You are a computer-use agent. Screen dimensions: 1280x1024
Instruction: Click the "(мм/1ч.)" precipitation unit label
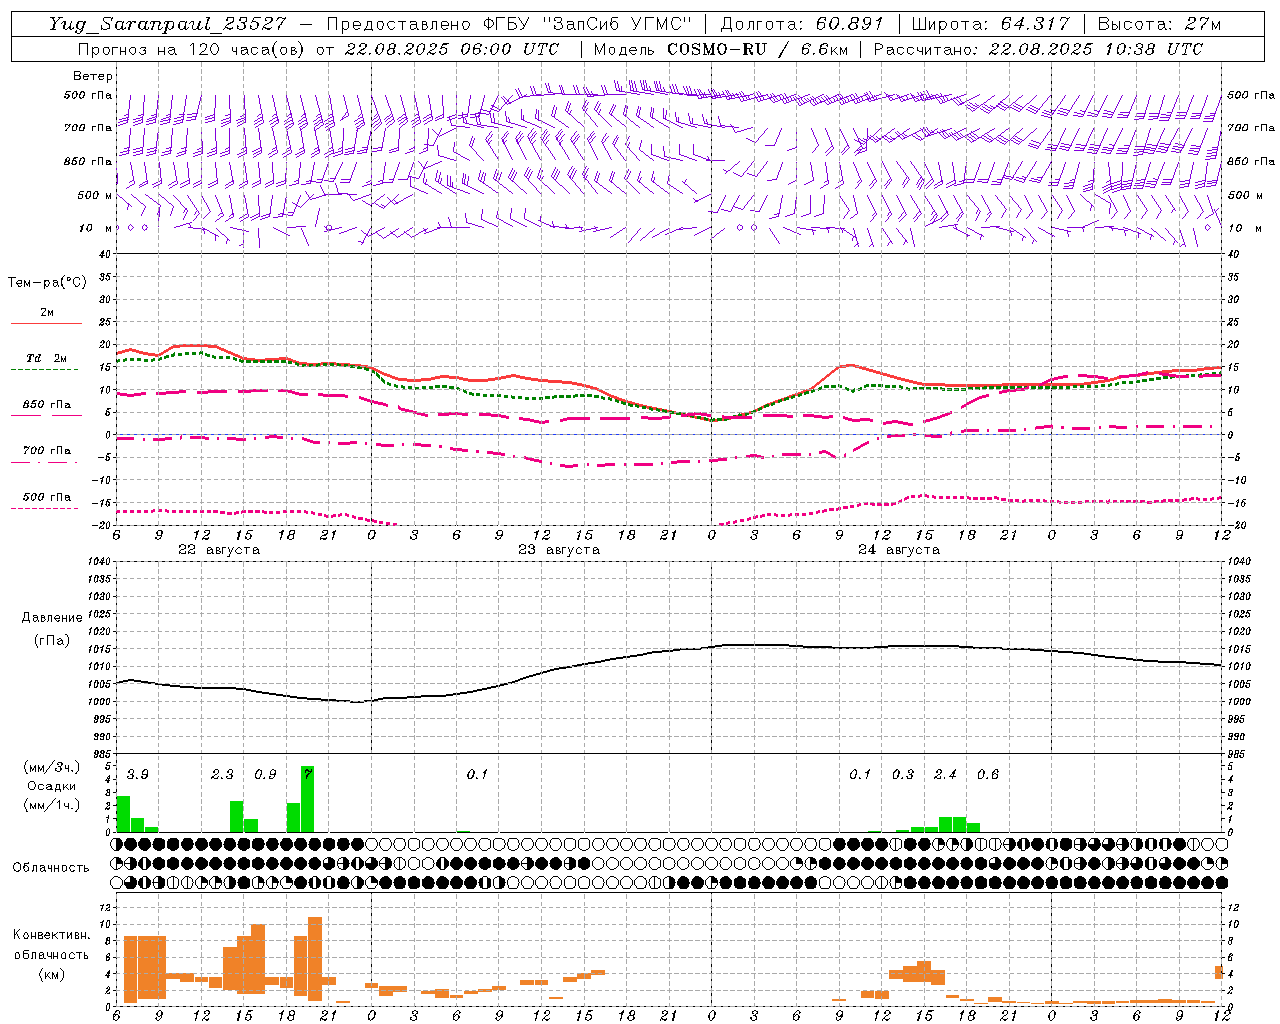pos(51,805)
